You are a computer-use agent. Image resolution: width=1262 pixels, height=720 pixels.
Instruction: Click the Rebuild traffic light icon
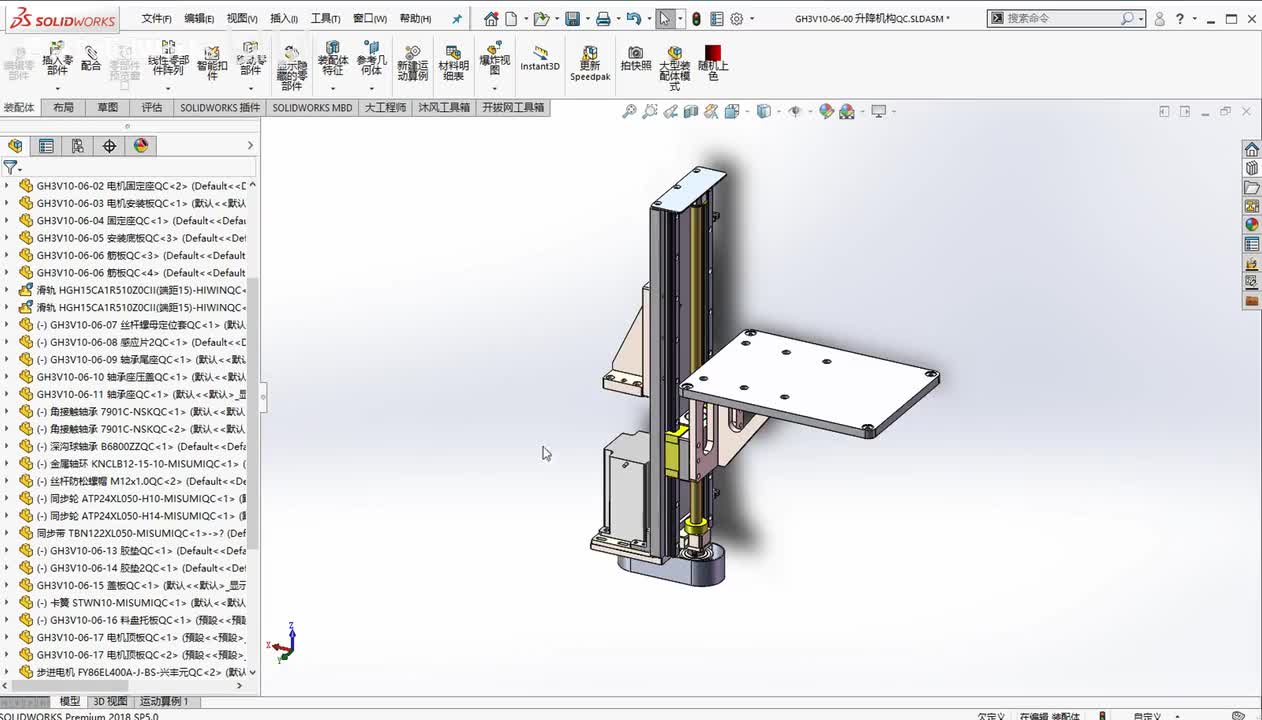(x=696, y=18)
